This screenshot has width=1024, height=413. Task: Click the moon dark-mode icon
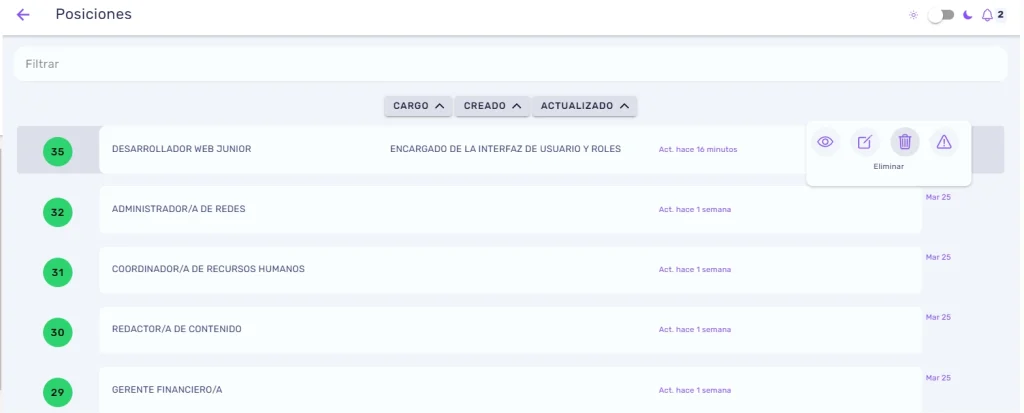(968, 15)
